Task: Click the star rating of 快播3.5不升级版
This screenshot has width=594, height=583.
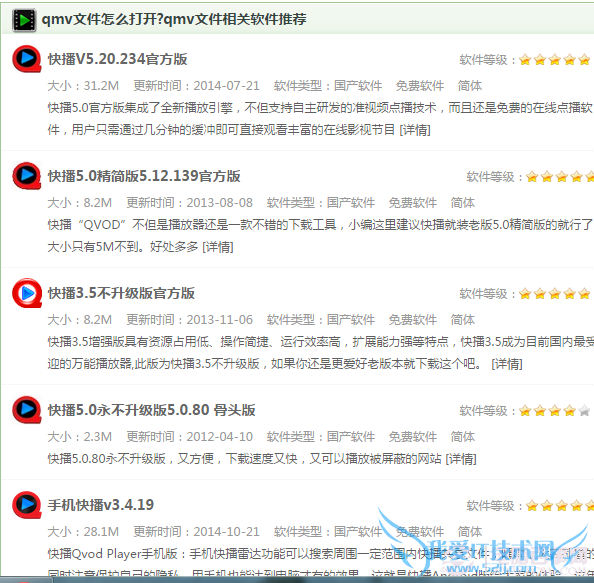Action: pos(555,294)
